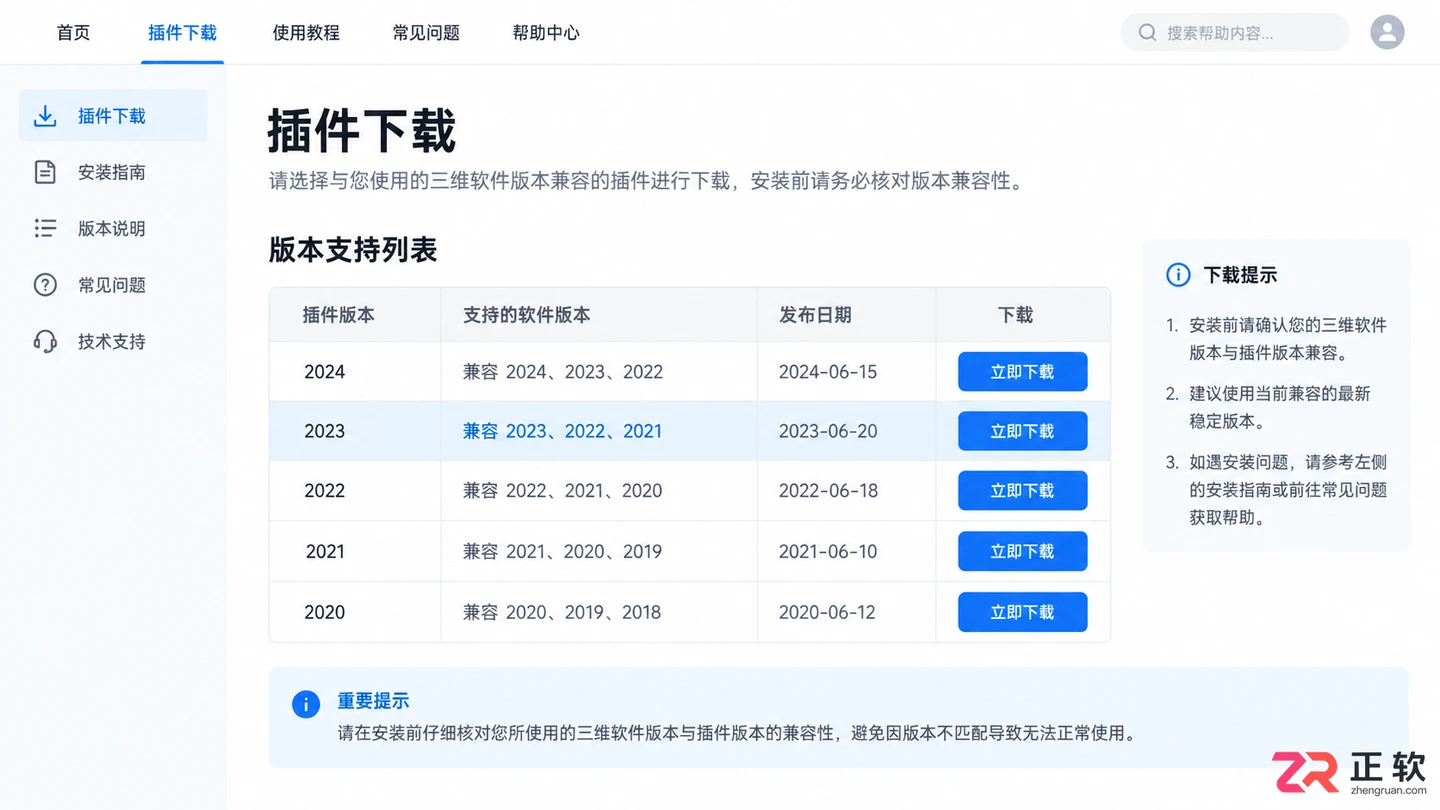The width and height of the screenshot is (1440, 810).
Task: Click the 技术支持 headset icon
Action: (x=45, y=341)
